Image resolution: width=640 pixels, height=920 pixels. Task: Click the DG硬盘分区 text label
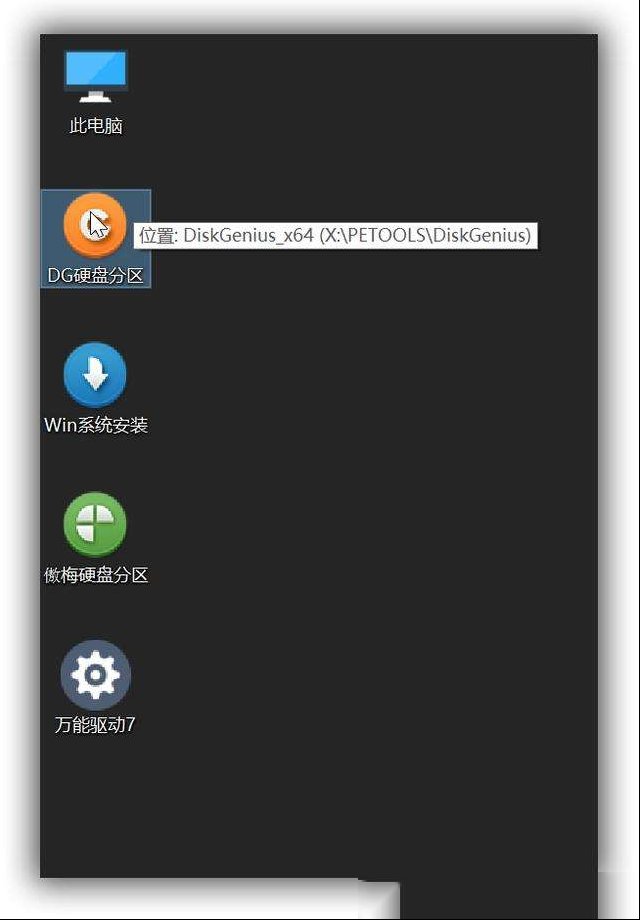(x=96, y=275)
